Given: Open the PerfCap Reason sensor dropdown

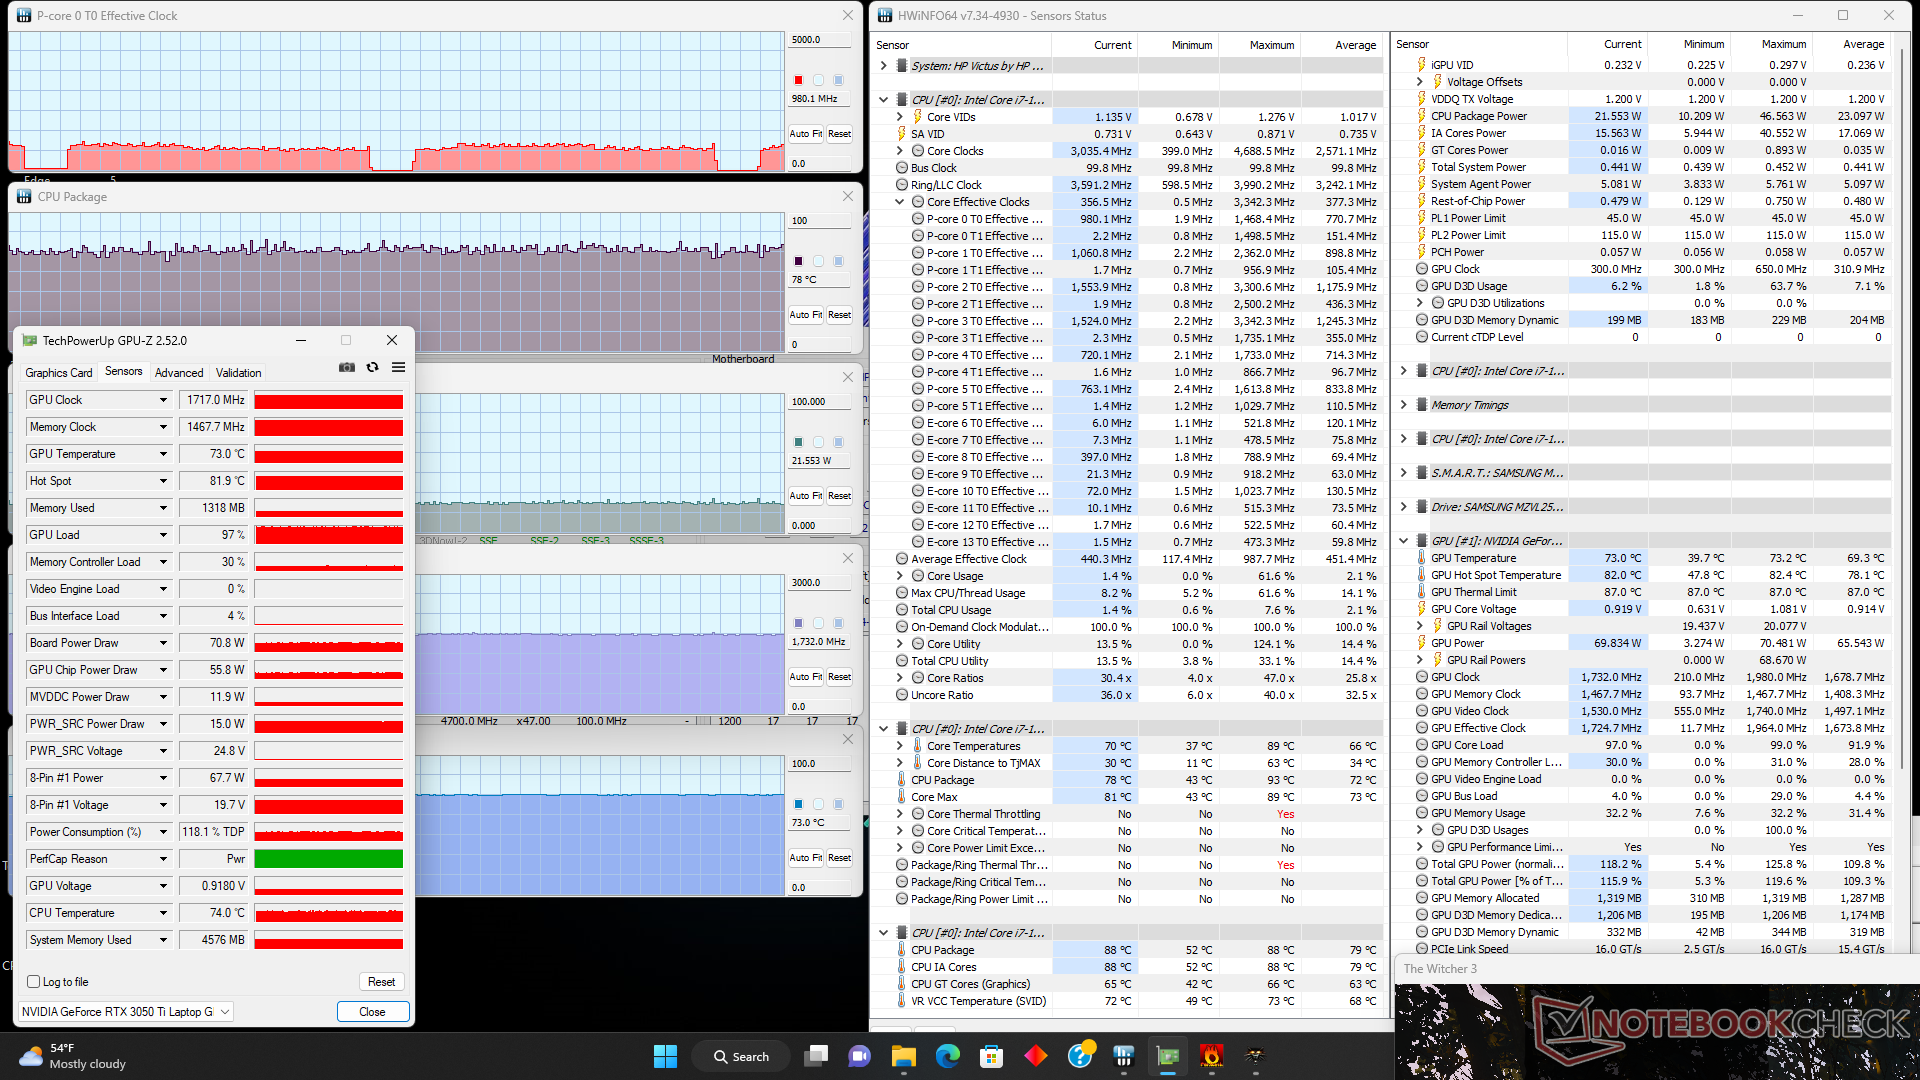Looking at the screenshot, I should [163, 859].
